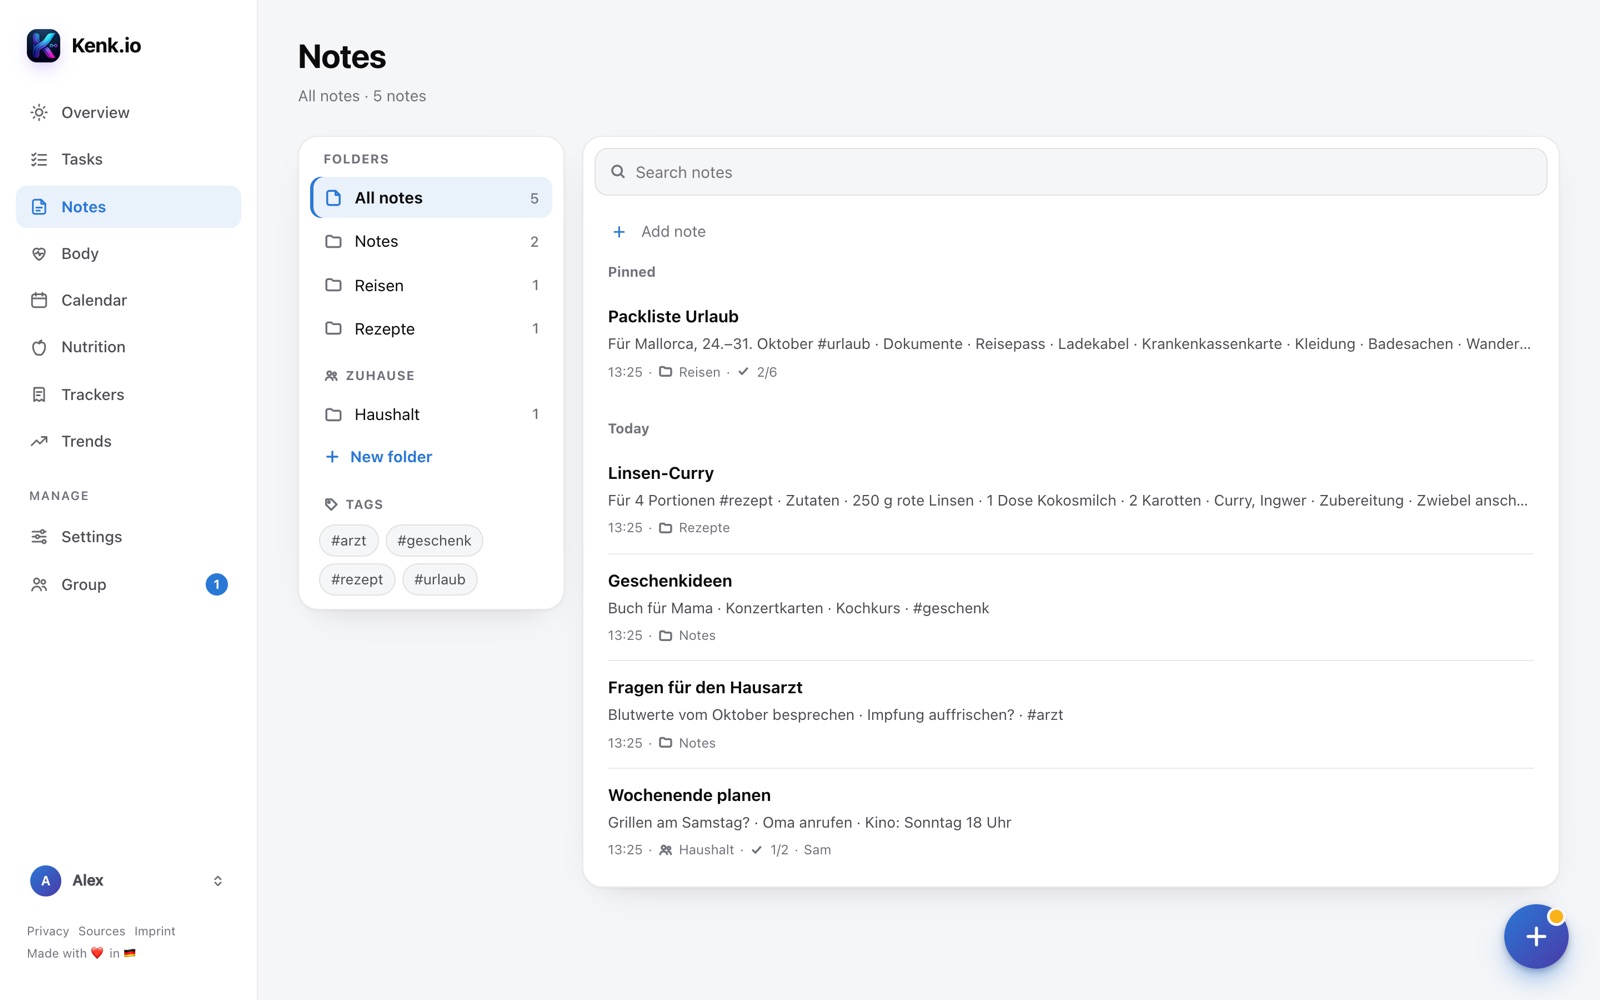Screen dimensions: 1600x1000
Task: Select the All notes folder
Action: [x=431, y=198]
